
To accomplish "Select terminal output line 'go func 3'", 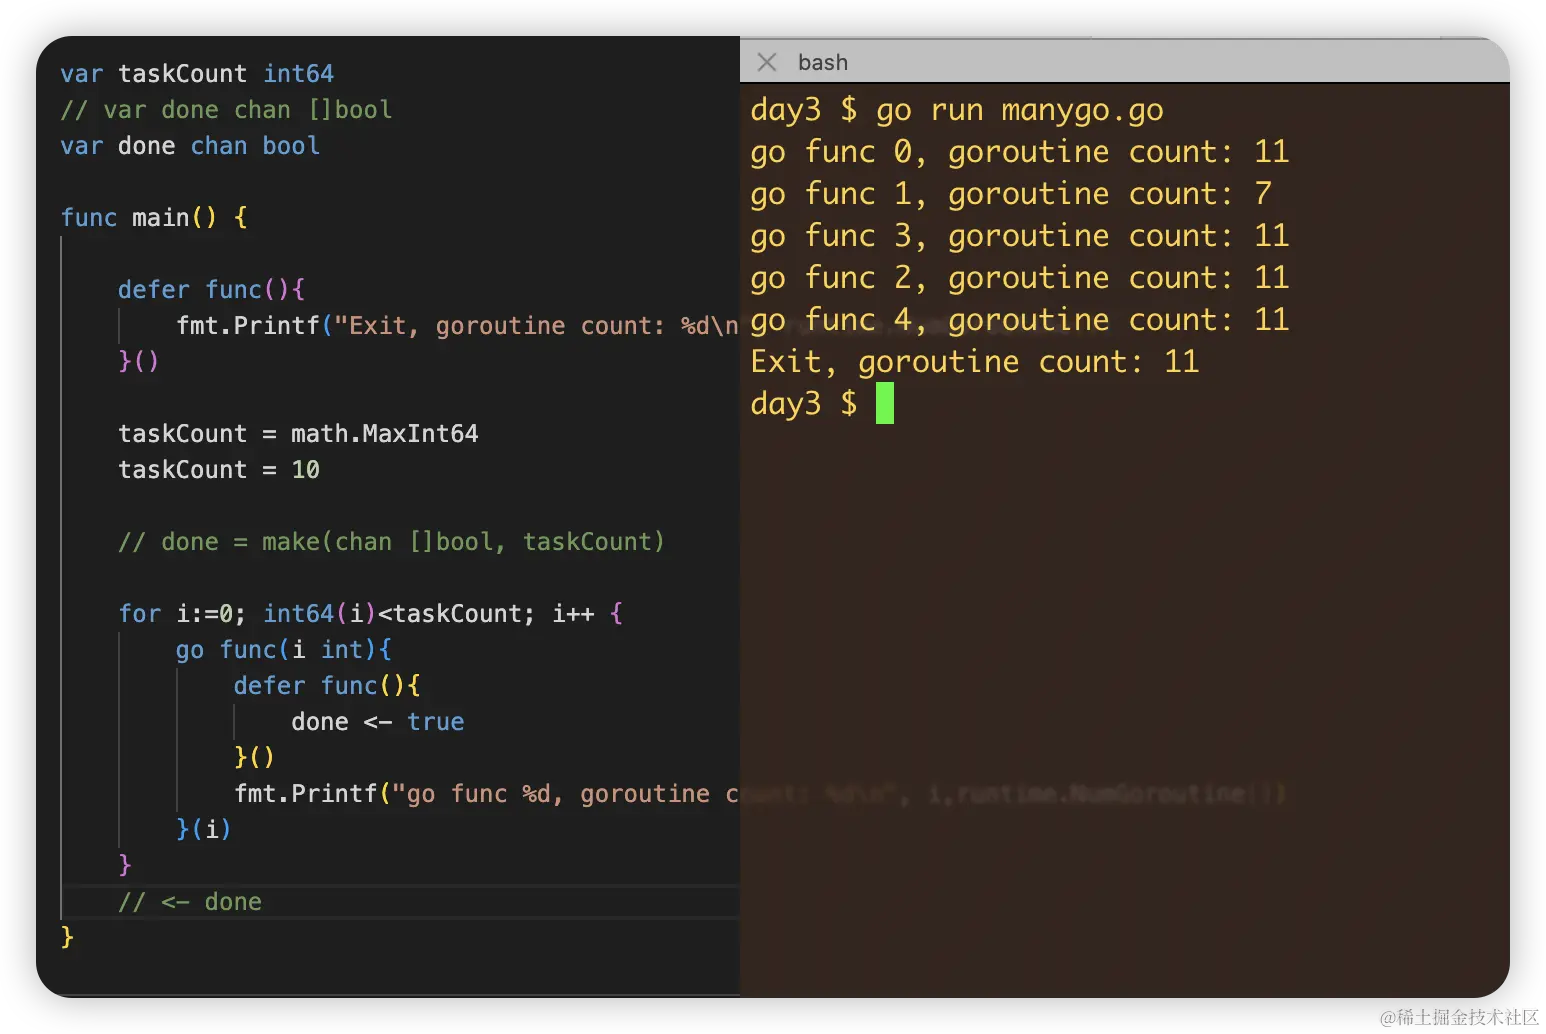I will click(x=1020, y=236).
